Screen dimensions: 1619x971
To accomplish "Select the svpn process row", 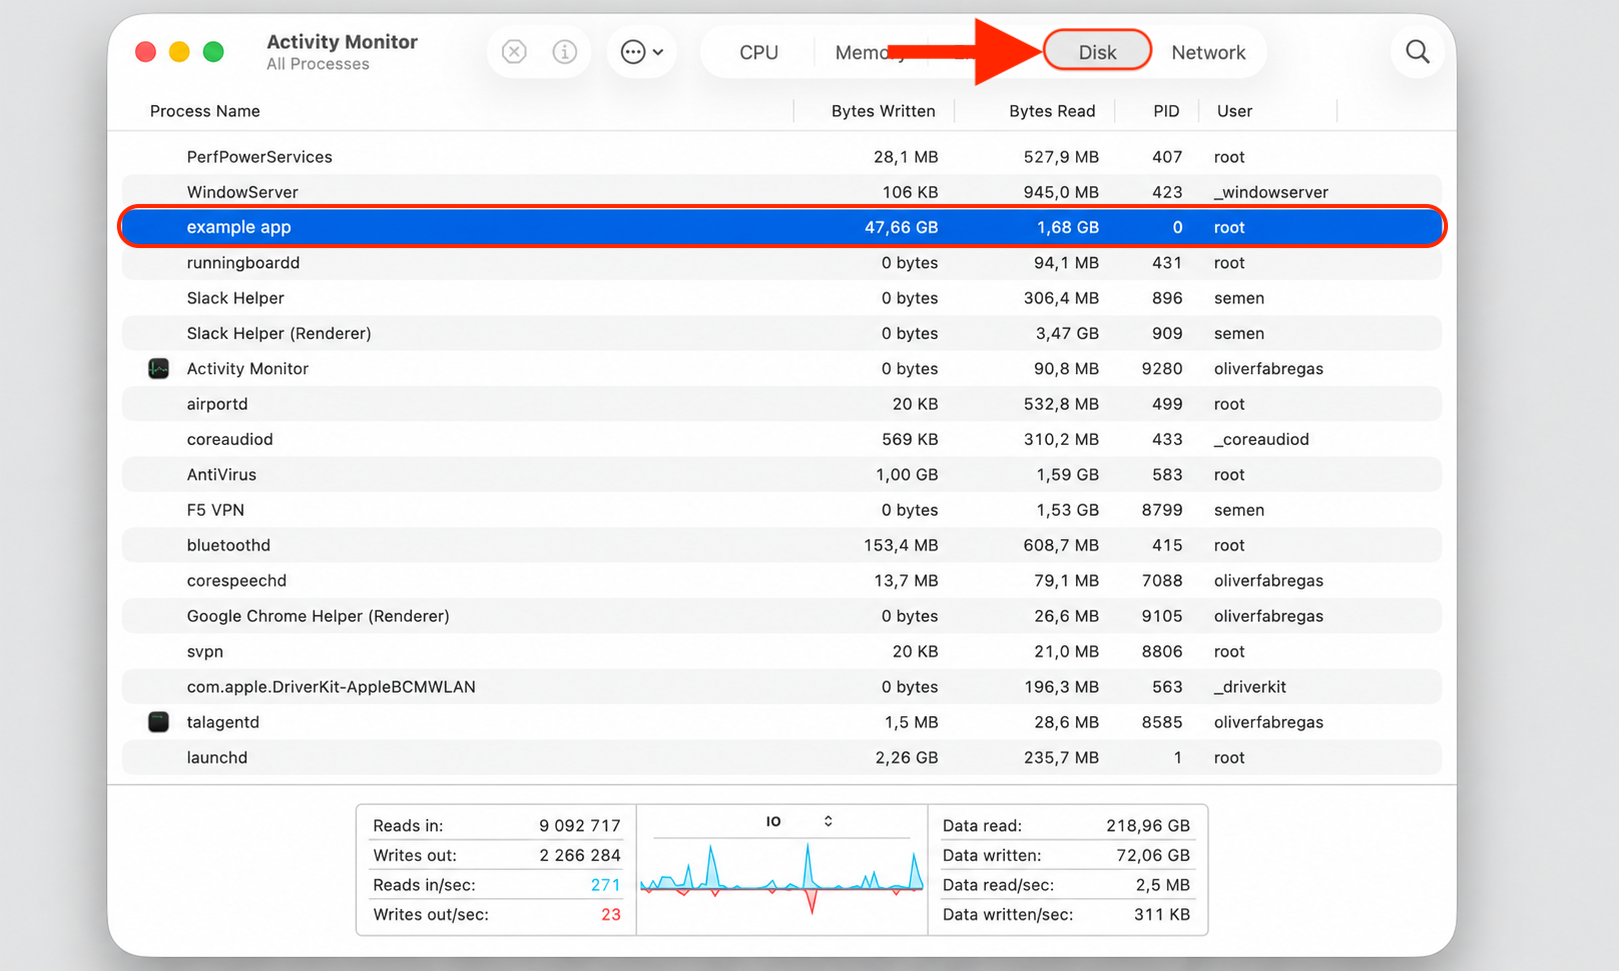I will point(782,651).
